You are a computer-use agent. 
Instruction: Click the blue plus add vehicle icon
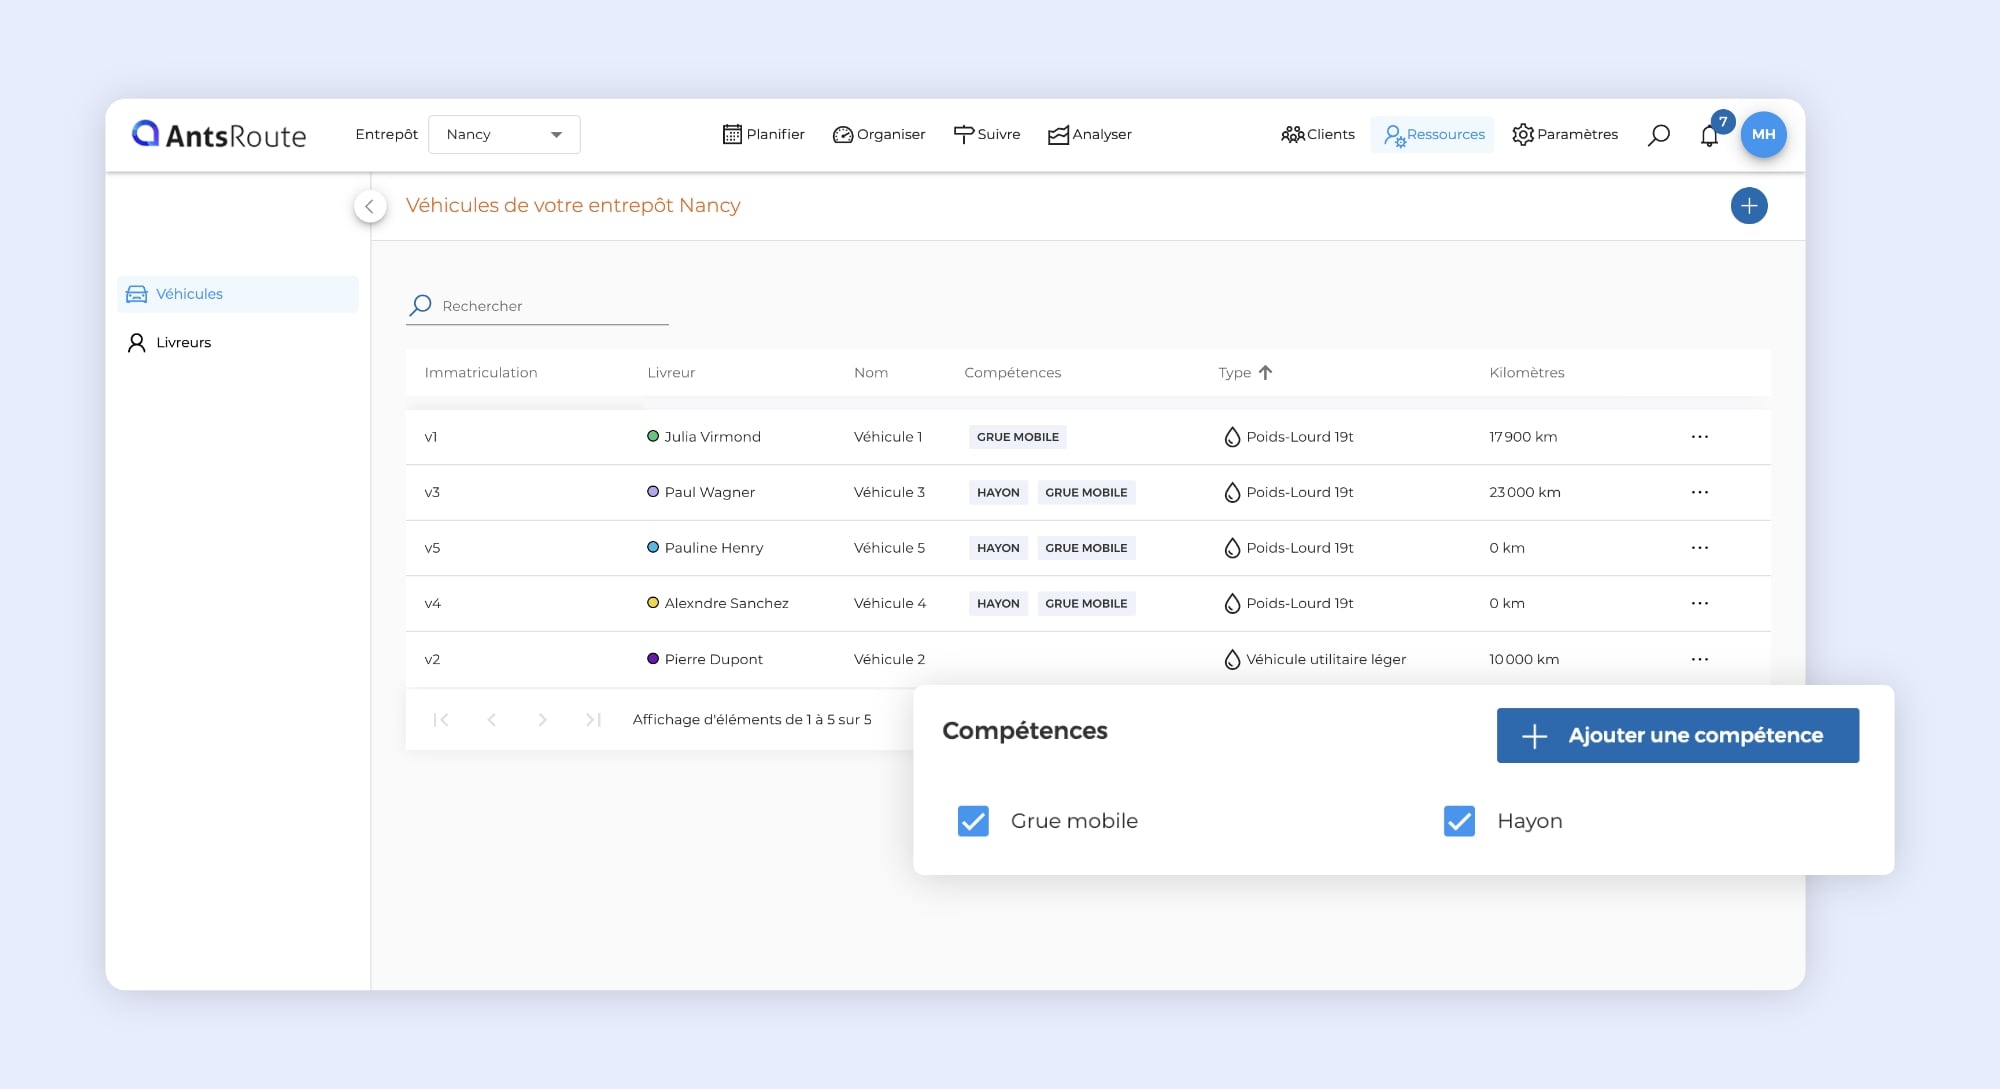pyautogui.click(x=1748, y=206)
